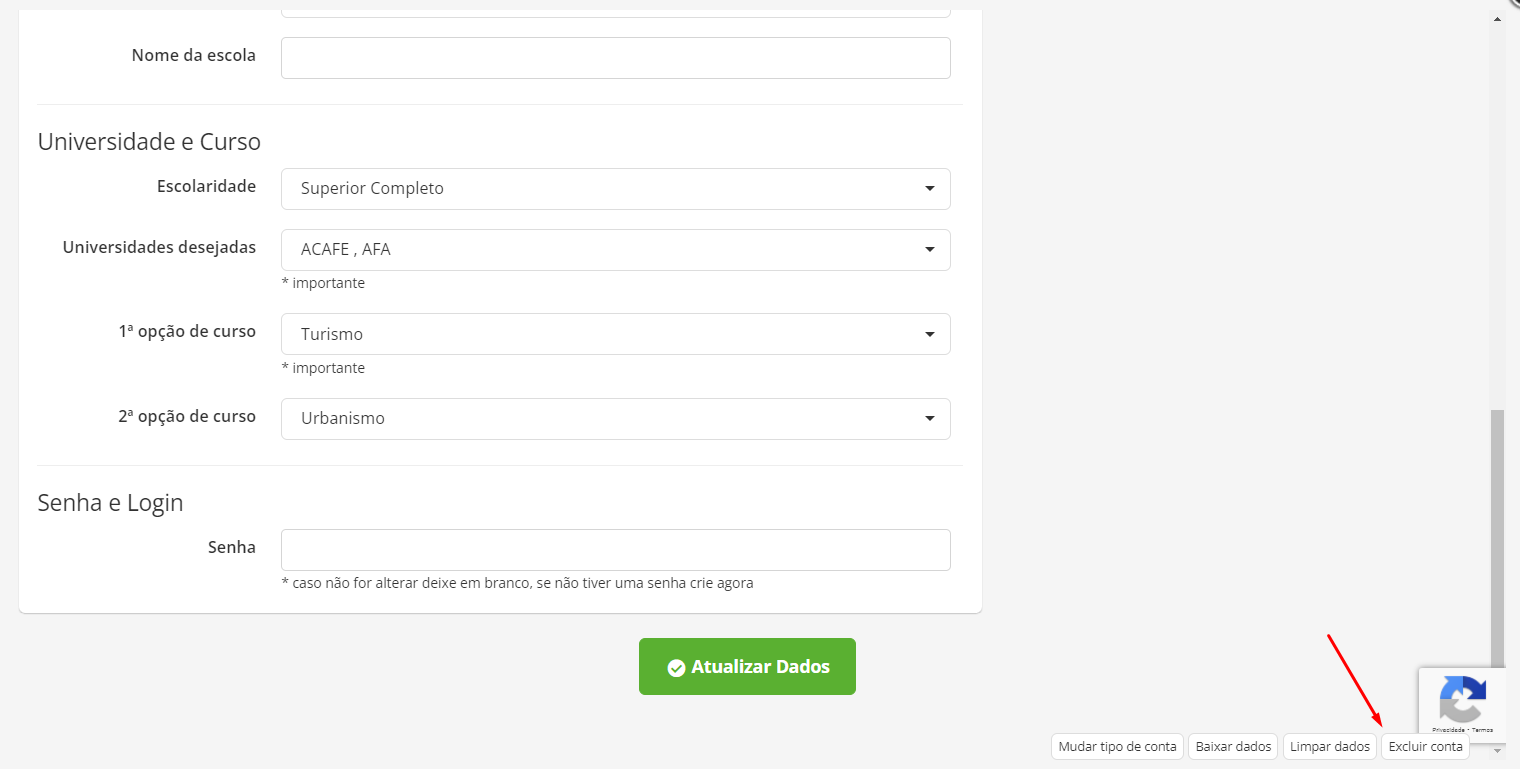The image size is (1520, 769).
Task: Click the Limpar dados button
Action: point(1329,747)
